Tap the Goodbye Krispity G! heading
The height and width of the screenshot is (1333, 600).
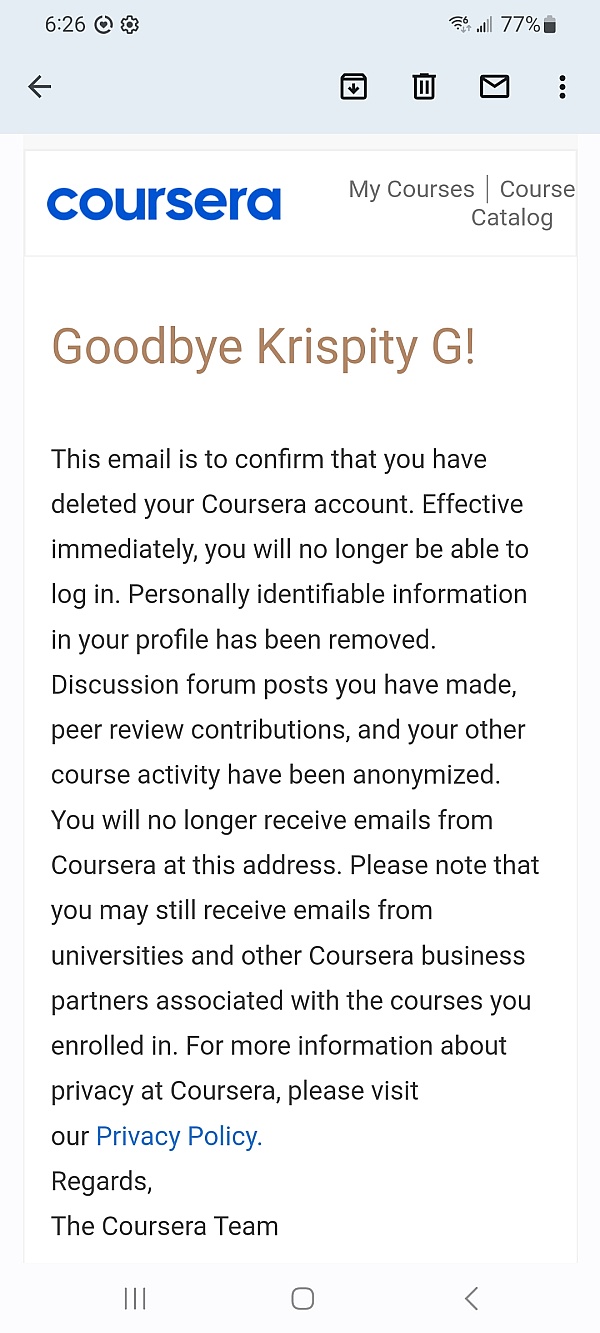(x=263, y=348)
